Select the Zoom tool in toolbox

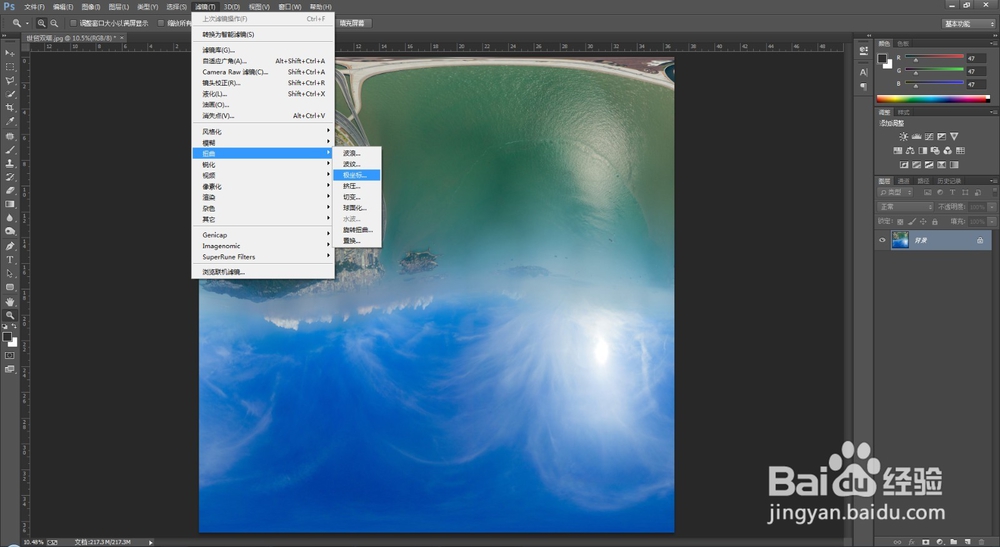tap(10, 316)
